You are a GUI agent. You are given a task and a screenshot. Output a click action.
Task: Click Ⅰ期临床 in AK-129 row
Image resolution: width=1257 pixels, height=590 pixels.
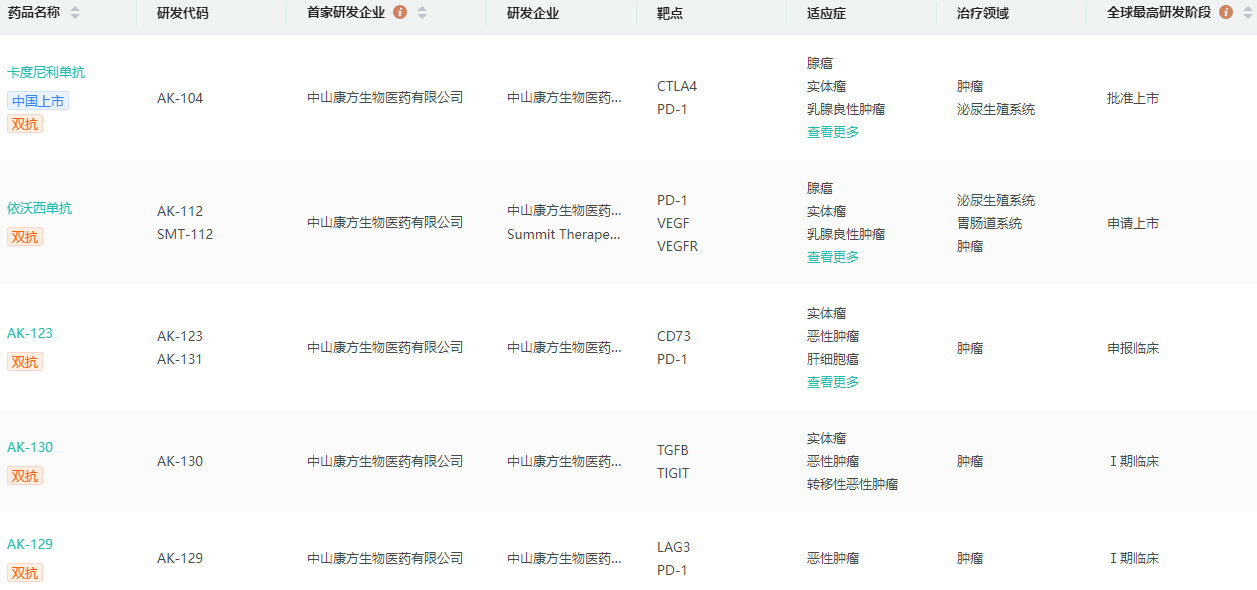tap(1133, 558)
